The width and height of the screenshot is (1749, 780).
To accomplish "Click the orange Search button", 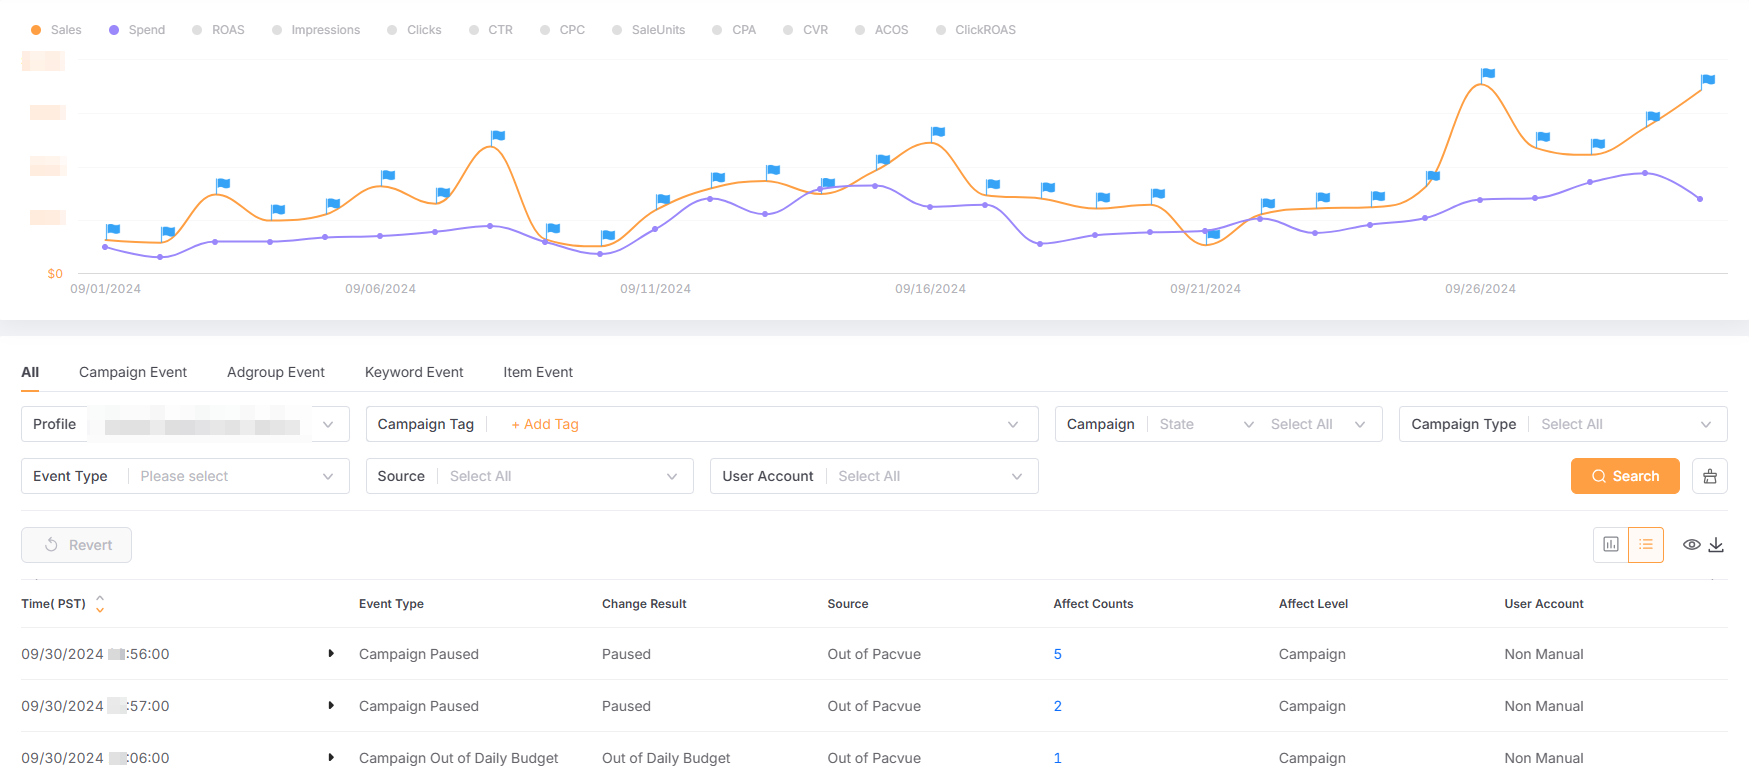I will click(x=1624, y=477).
